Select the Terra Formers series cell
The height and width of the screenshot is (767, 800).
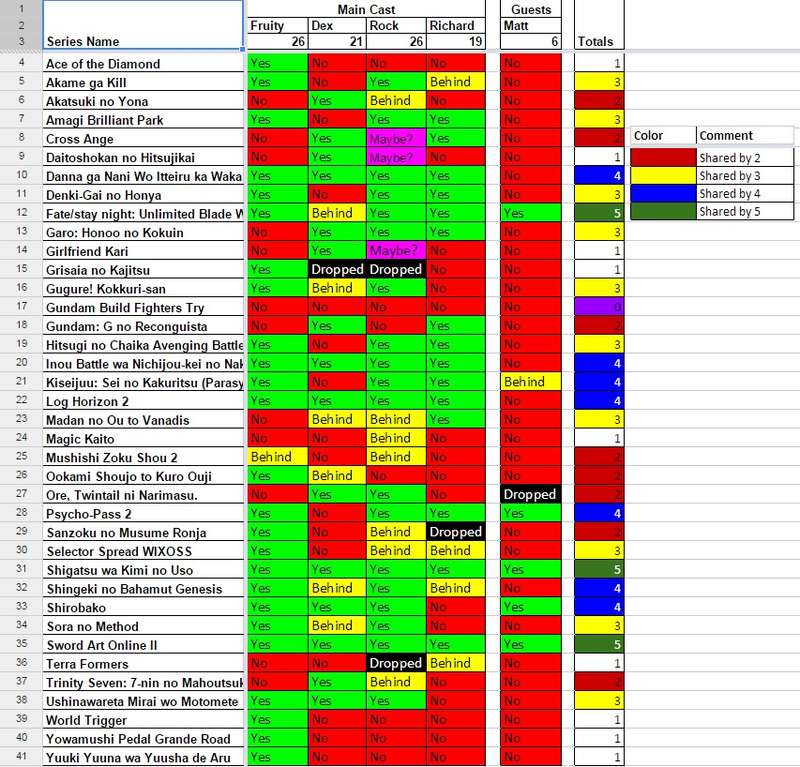(x=143, y=664)
